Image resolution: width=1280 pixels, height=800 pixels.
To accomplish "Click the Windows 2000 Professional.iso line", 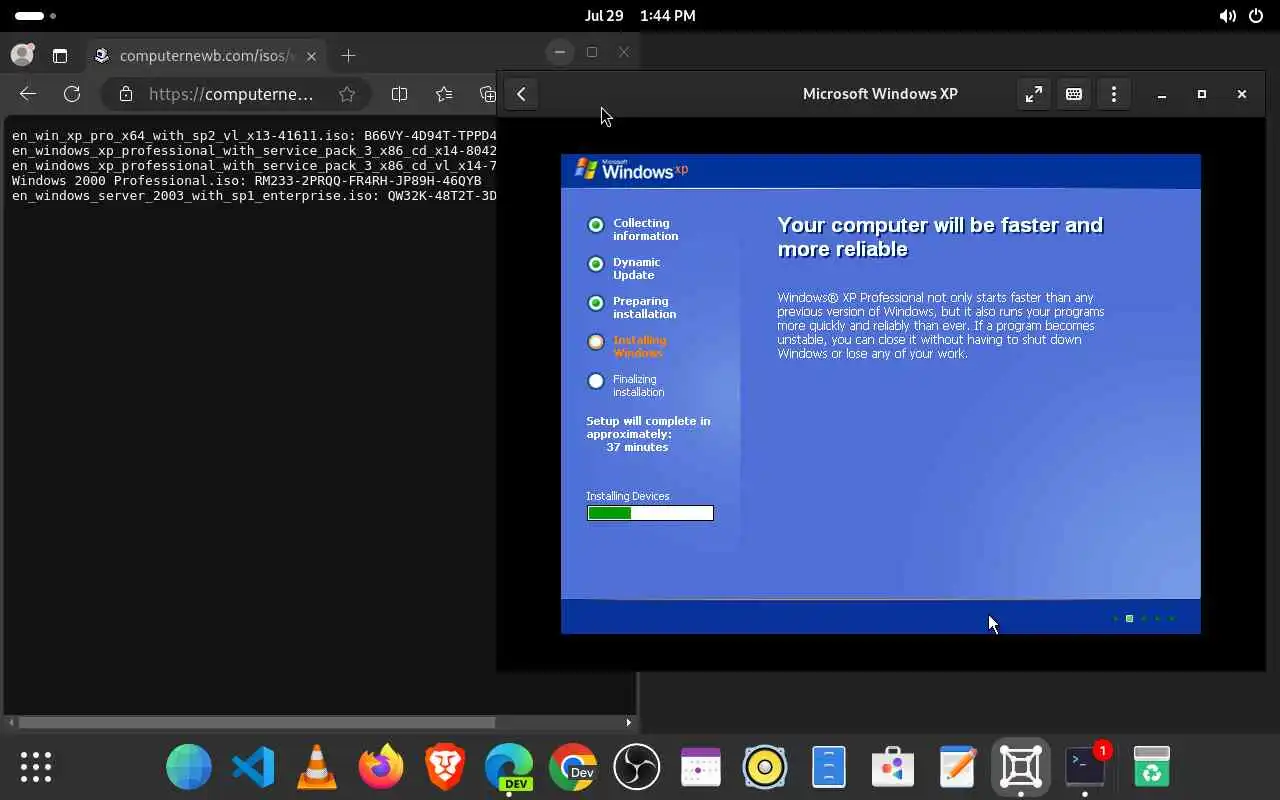I will point(246,181).
